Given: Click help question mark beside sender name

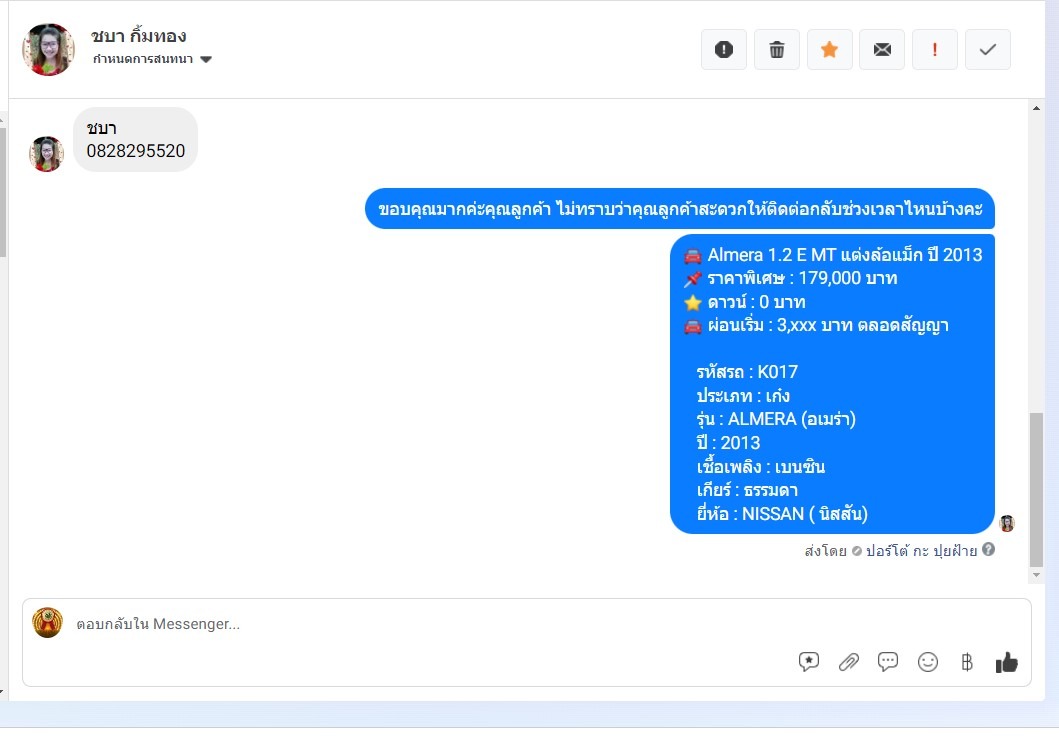Looking at the screenshot, I should point(988,549).
